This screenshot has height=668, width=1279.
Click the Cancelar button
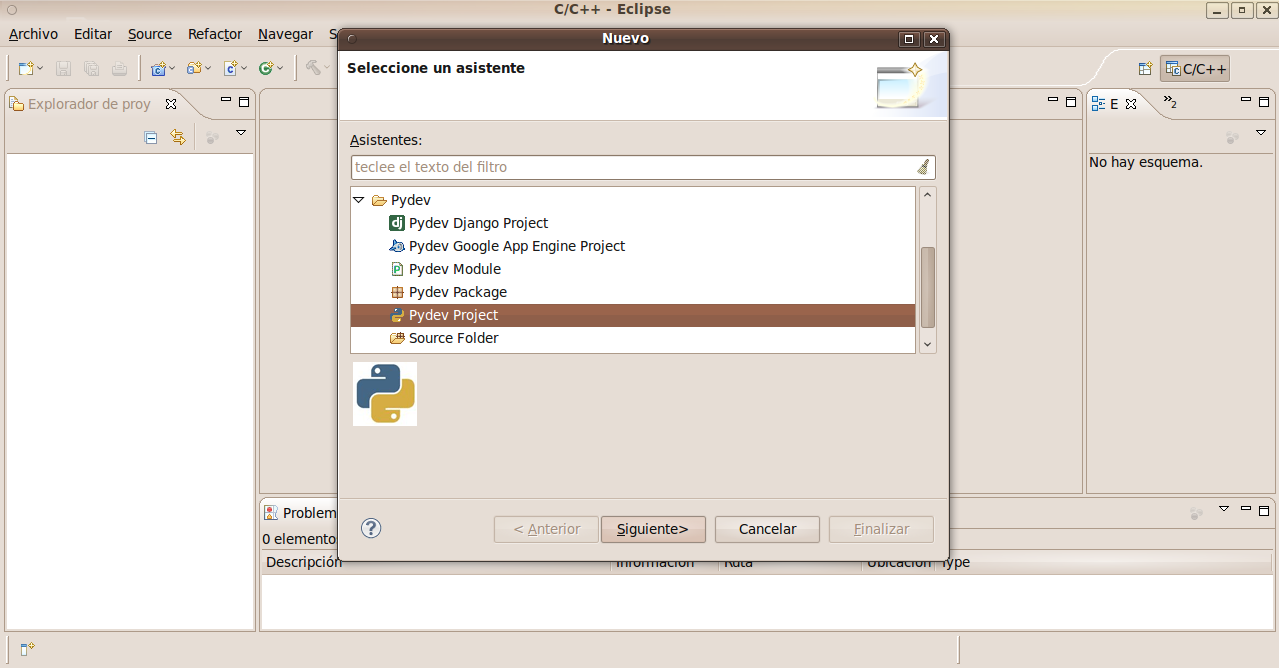pos(768,529)
